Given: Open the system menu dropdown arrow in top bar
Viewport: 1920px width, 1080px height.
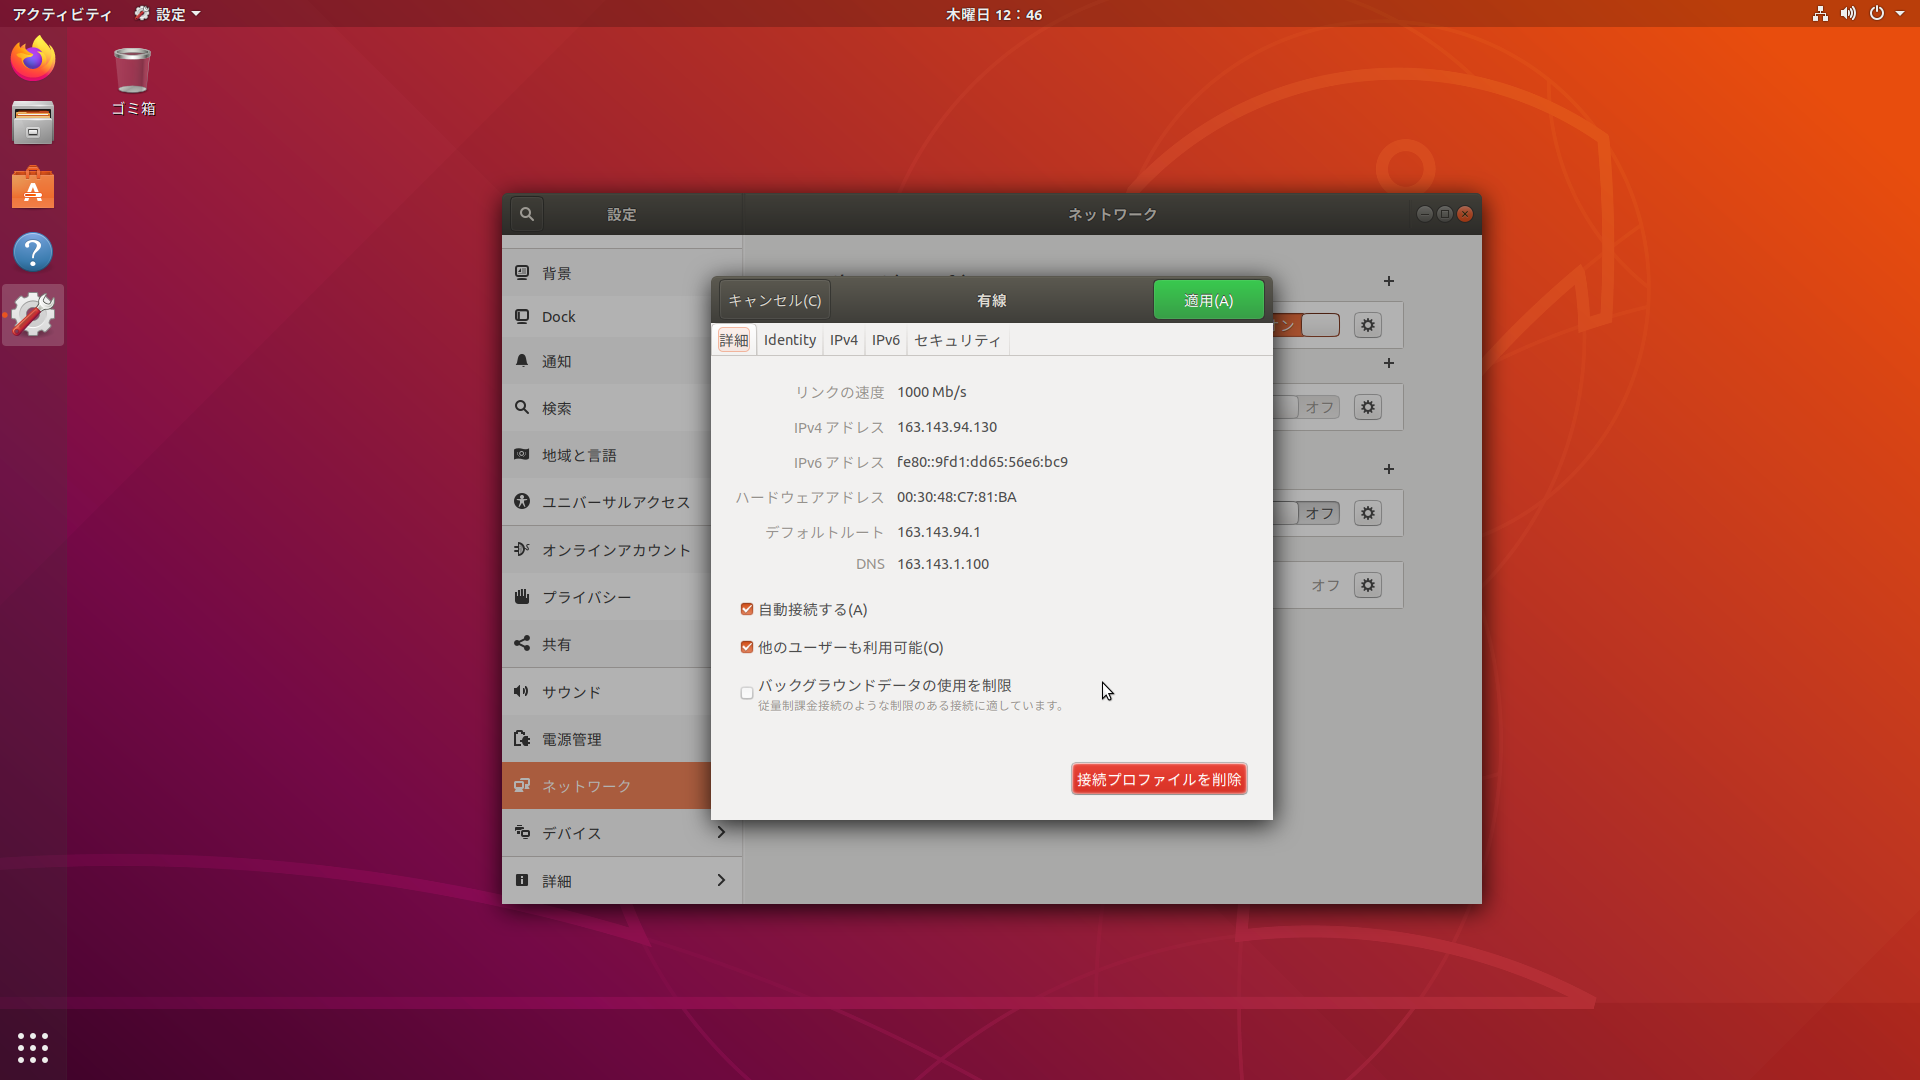Looking at the screenshot, I should pyautogui.click(x=1900, y=14).
